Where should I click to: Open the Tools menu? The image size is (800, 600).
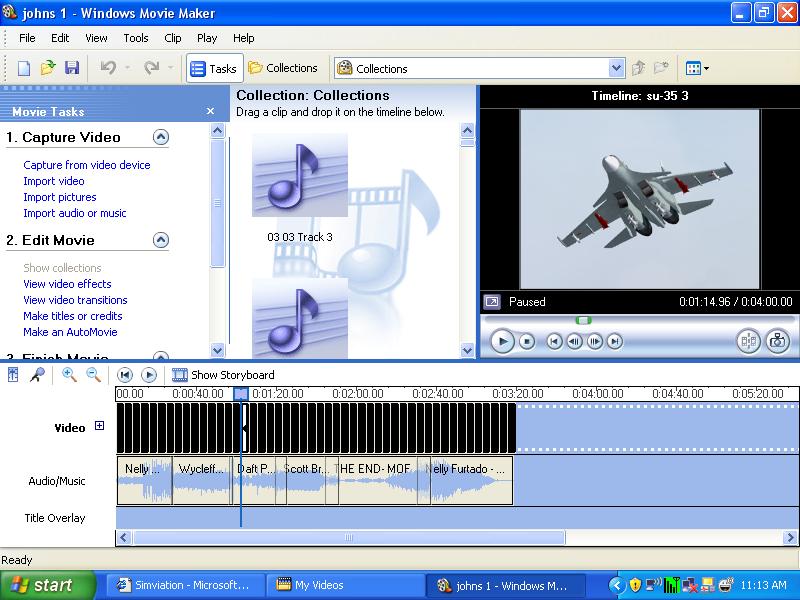click(x=136, y=38)
